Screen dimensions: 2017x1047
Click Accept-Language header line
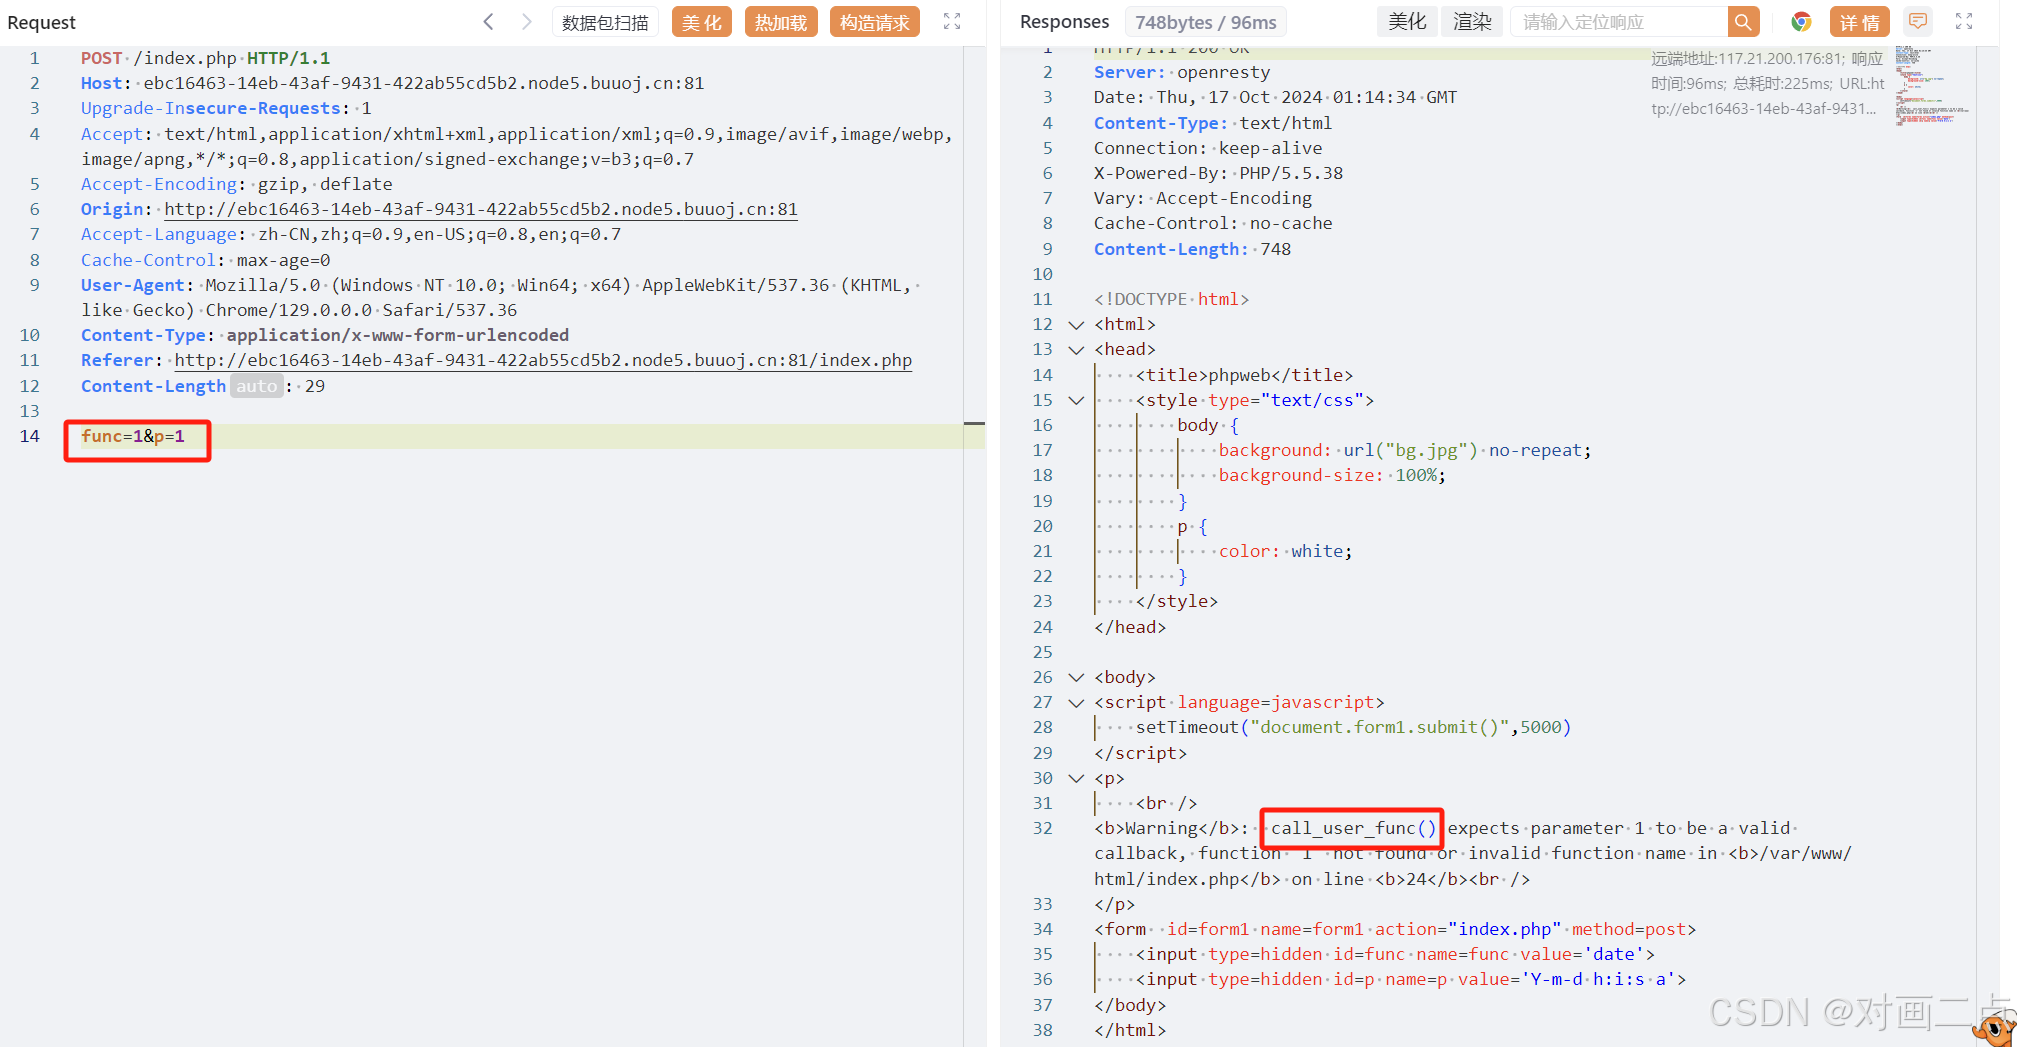click(x=351, y=234)
